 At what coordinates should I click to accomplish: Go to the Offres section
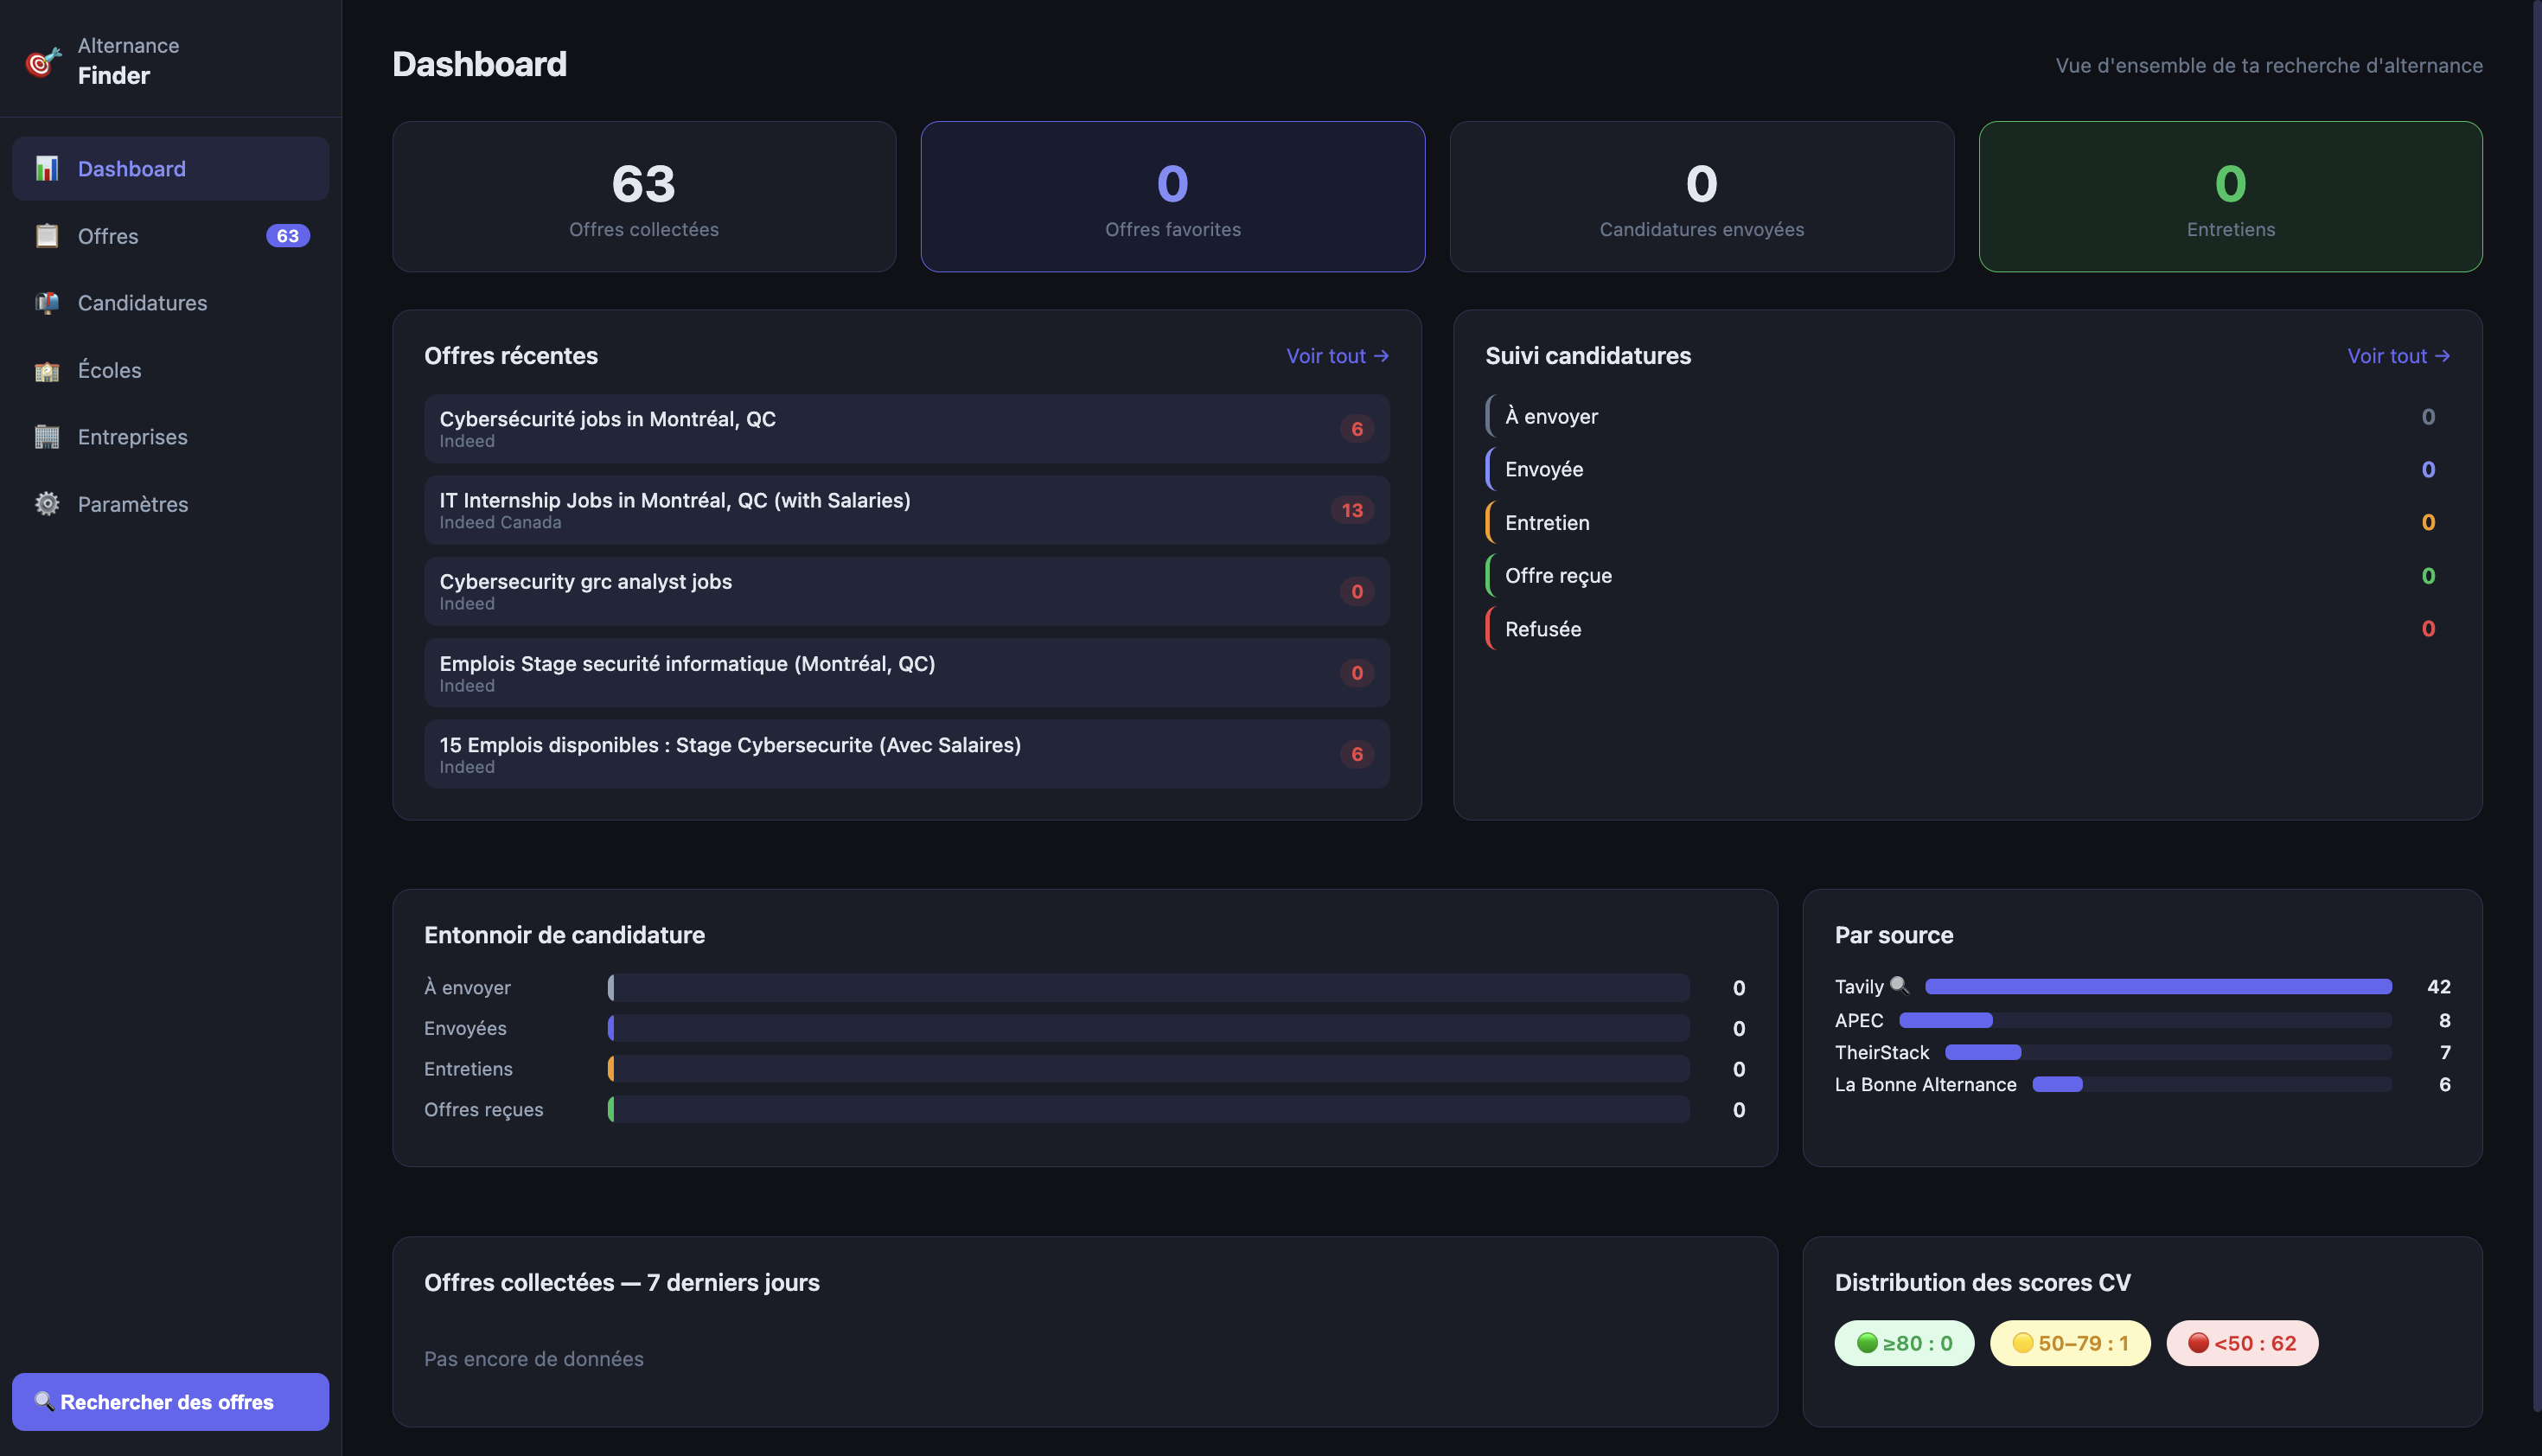pos(170,236)
